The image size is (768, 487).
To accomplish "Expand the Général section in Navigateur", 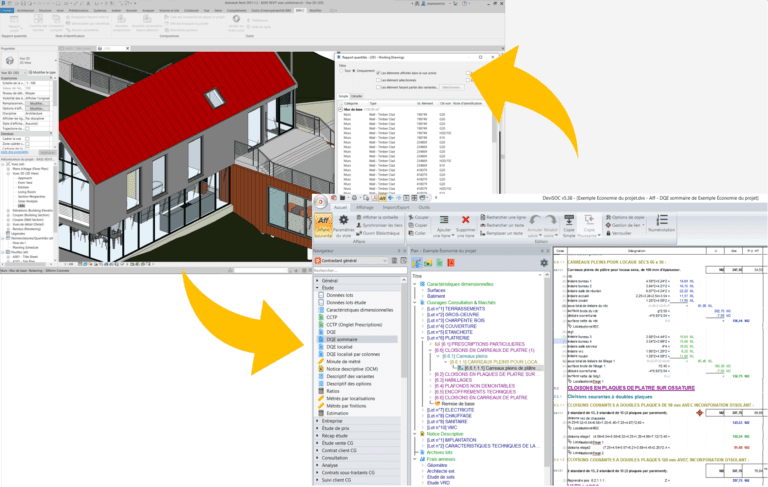I will (317, 281).
